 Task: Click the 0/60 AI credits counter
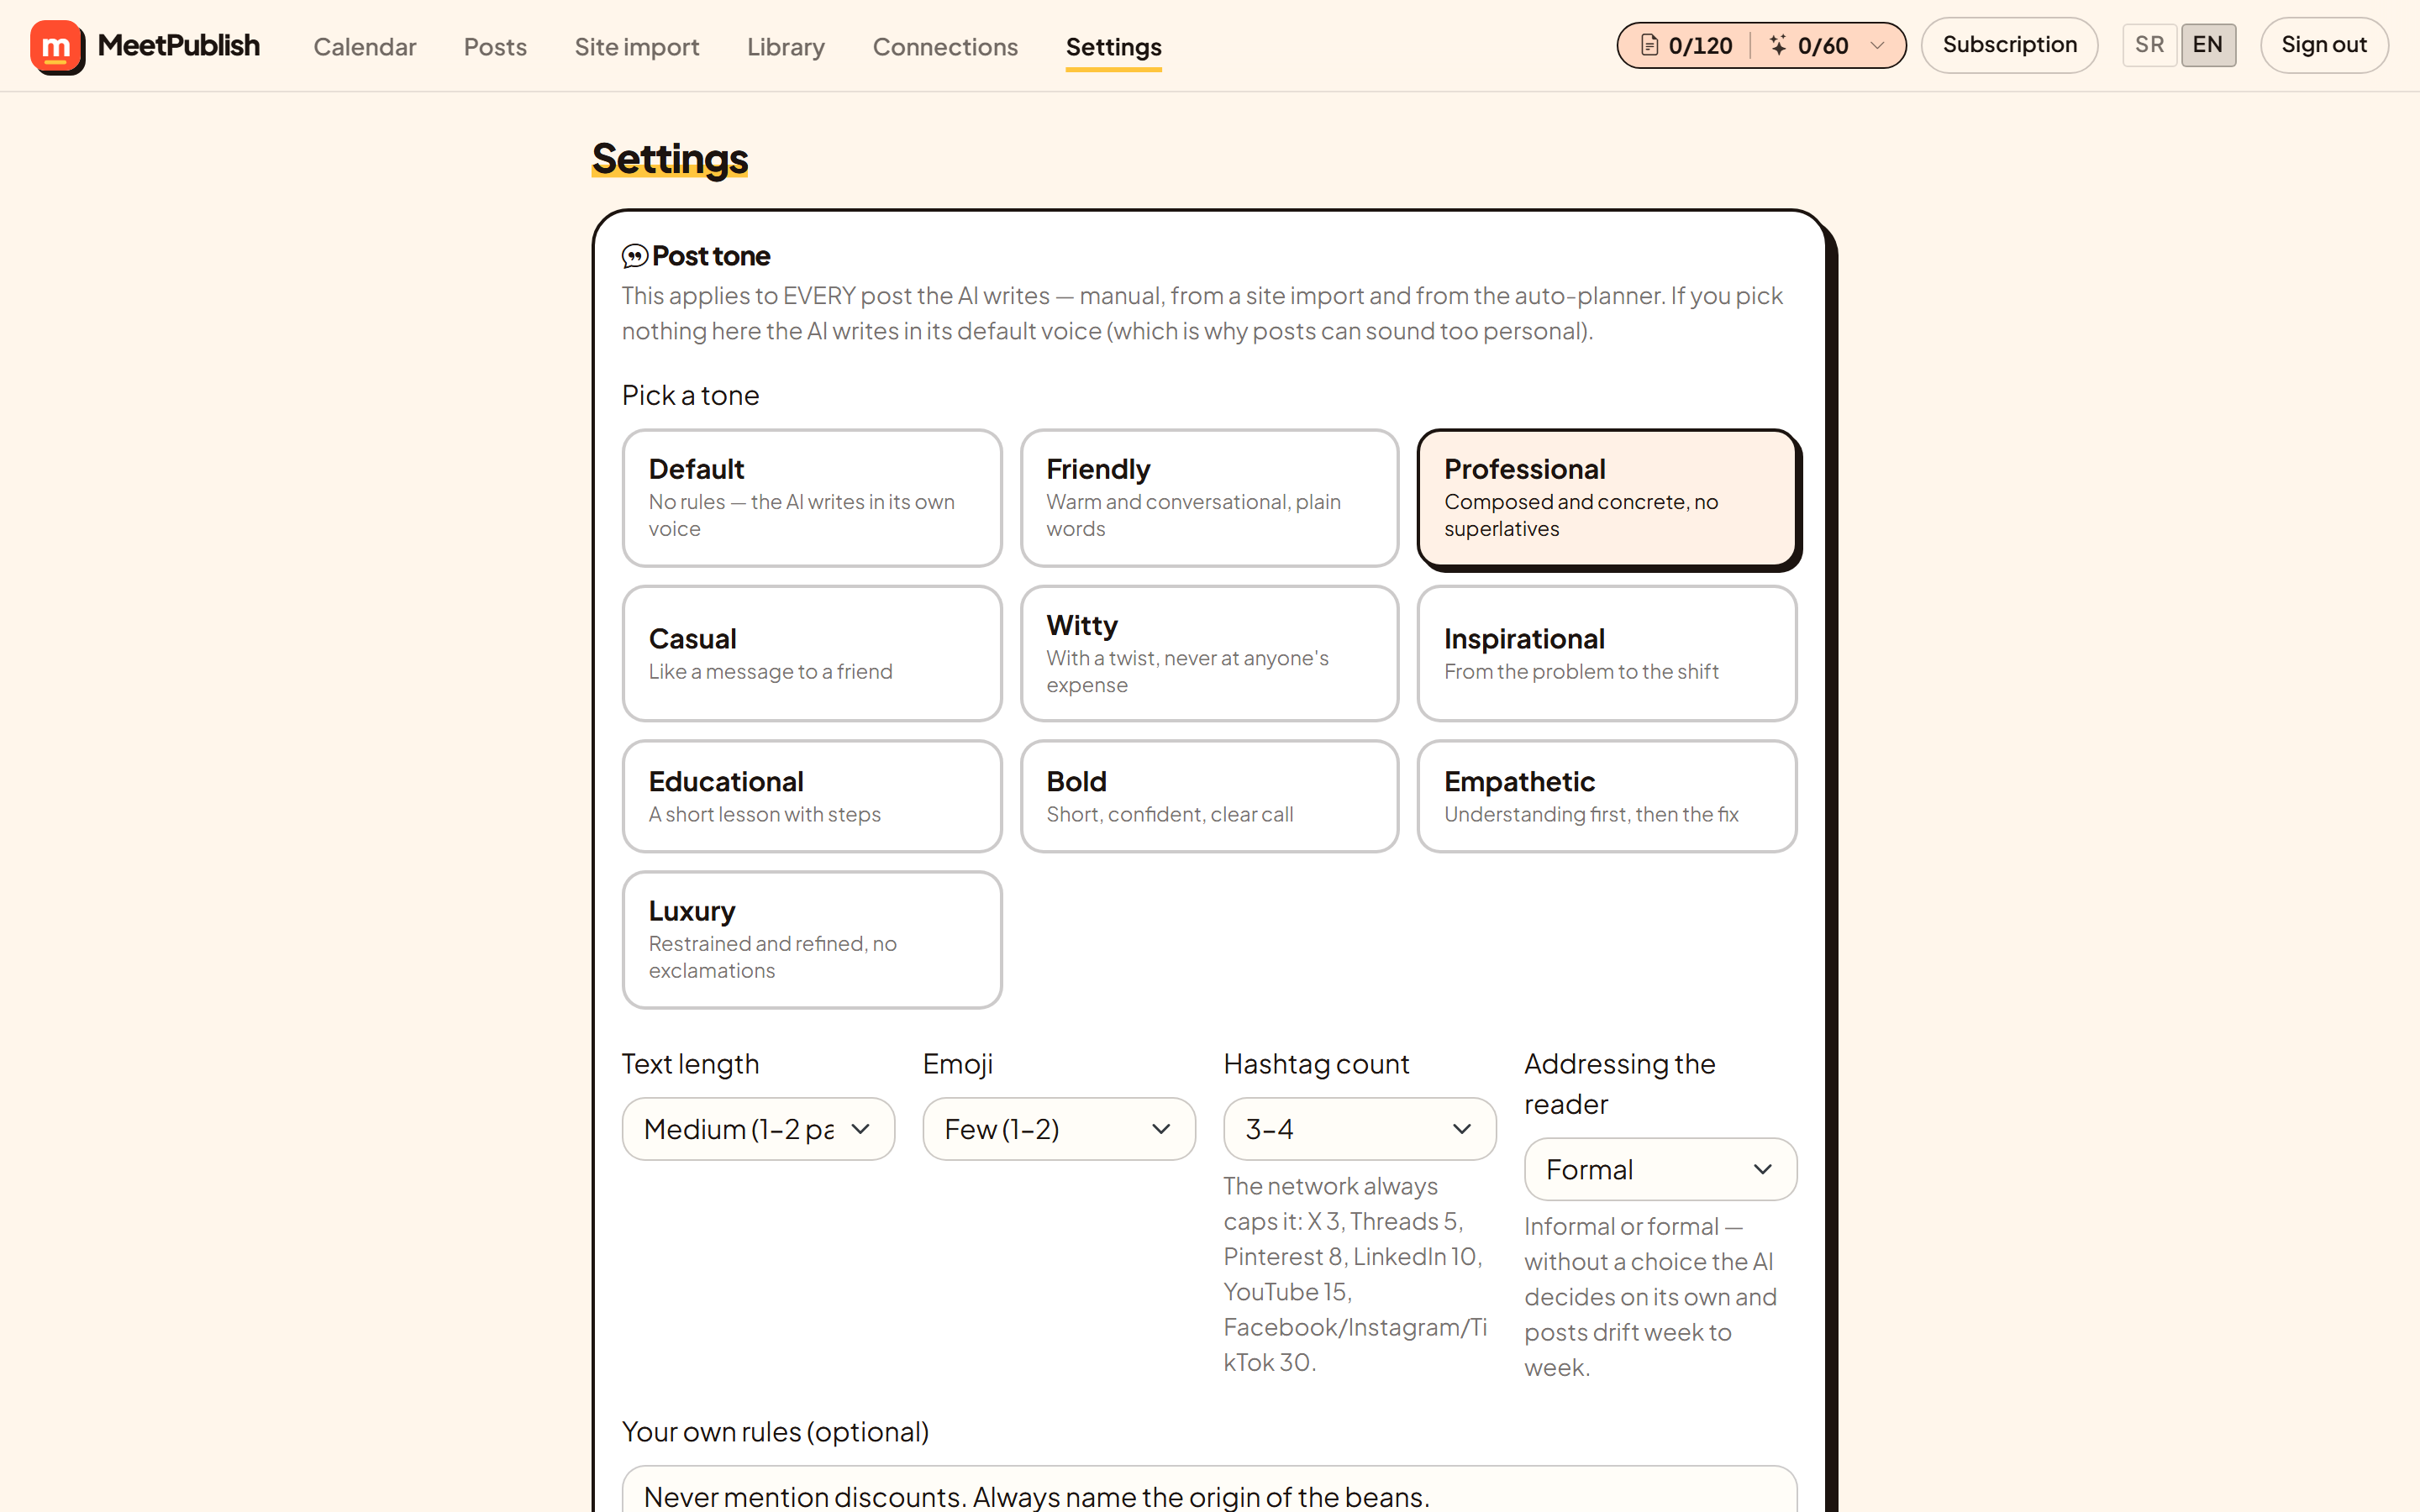(1823, 45)
